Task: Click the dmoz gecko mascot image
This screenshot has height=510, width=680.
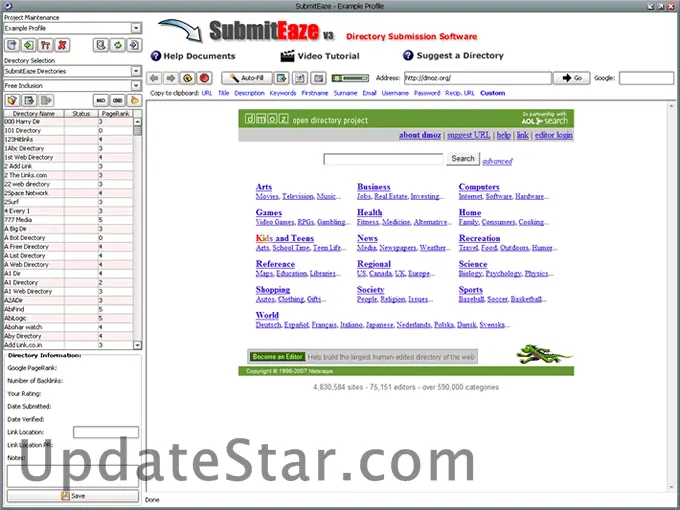Action: click(544, 354)
